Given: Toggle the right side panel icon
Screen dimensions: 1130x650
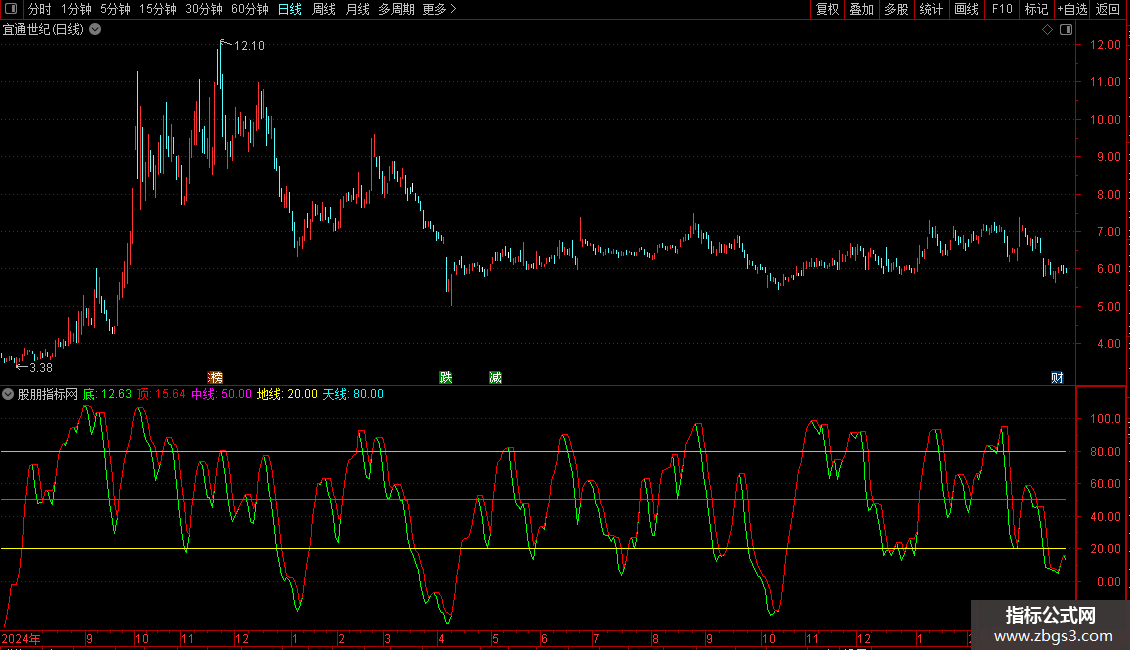Looking at the screenshot, I should point(1067,30).
